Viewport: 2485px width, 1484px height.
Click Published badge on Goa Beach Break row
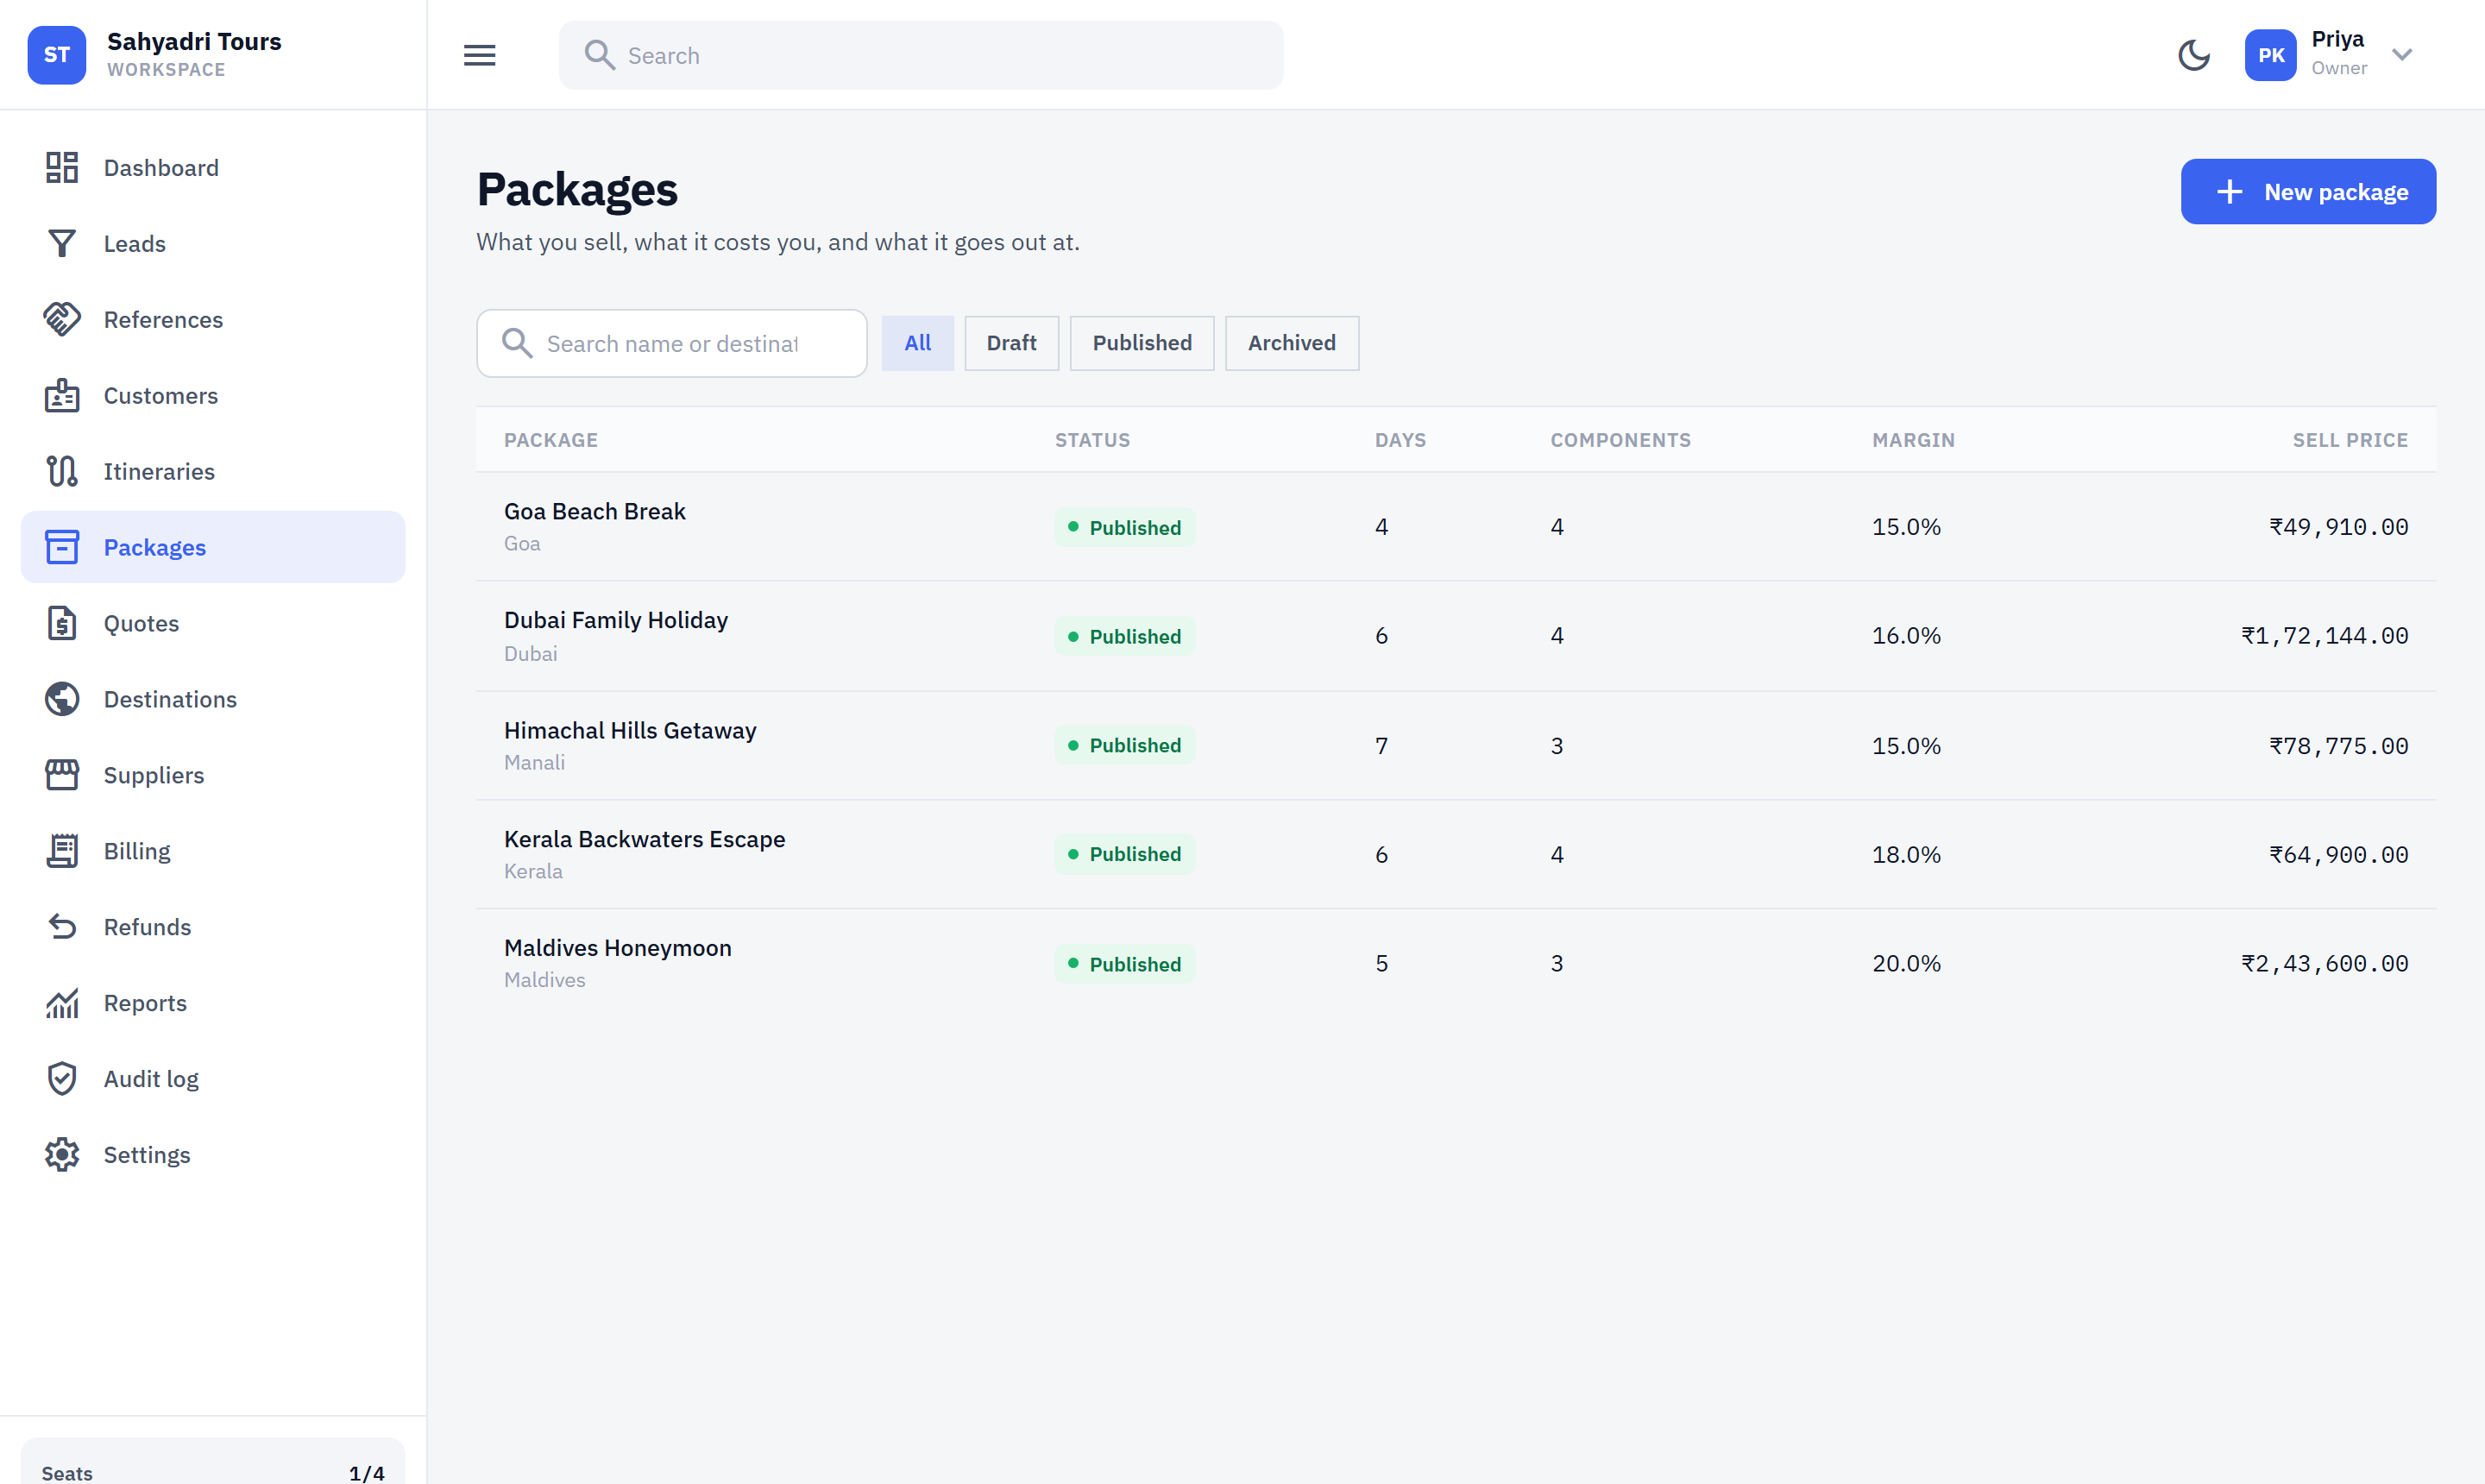coord(1124,527)
